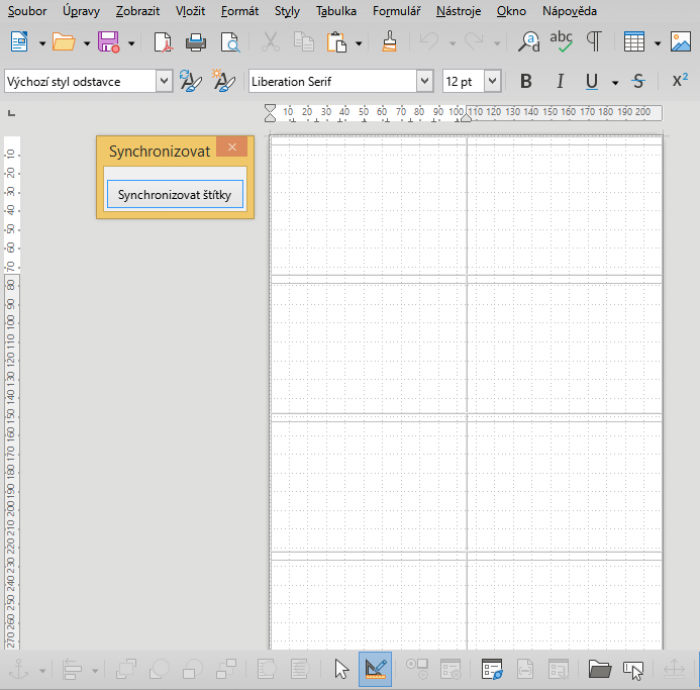This screenshot has height=690, width=700.
Task: Redo the last undone action
Action: 474,42
